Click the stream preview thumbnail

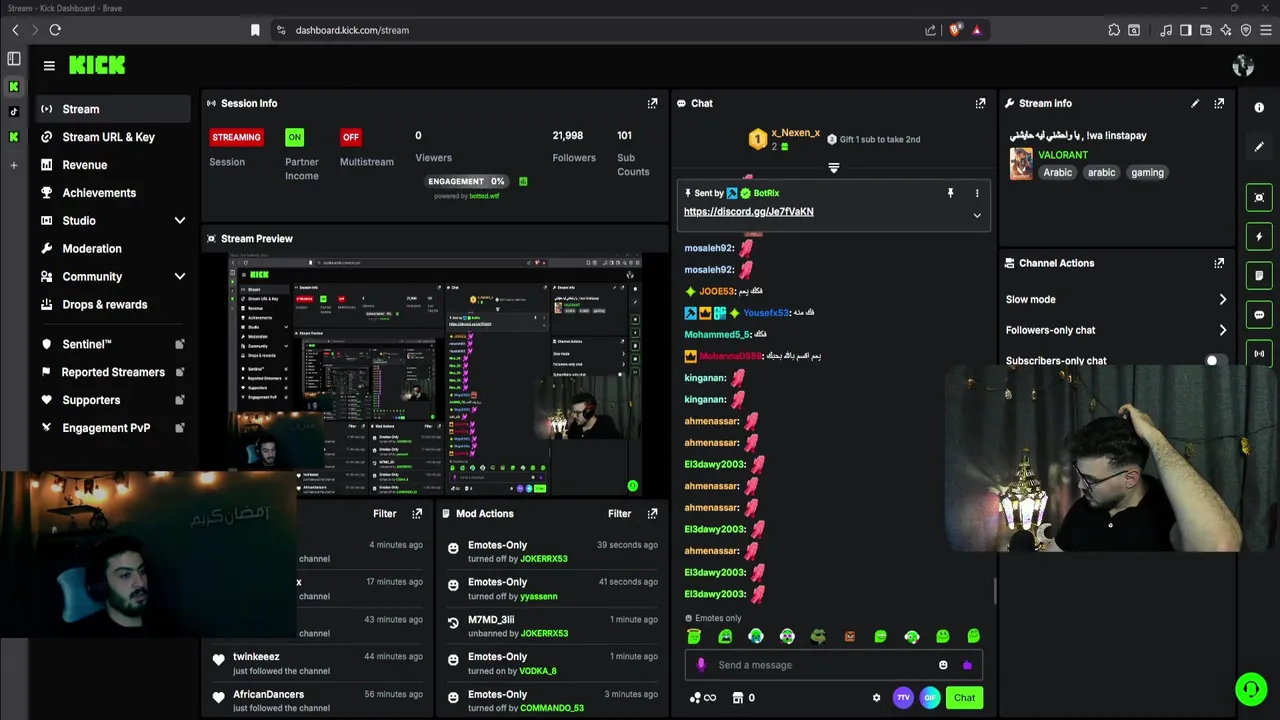(x=435, y=374)
